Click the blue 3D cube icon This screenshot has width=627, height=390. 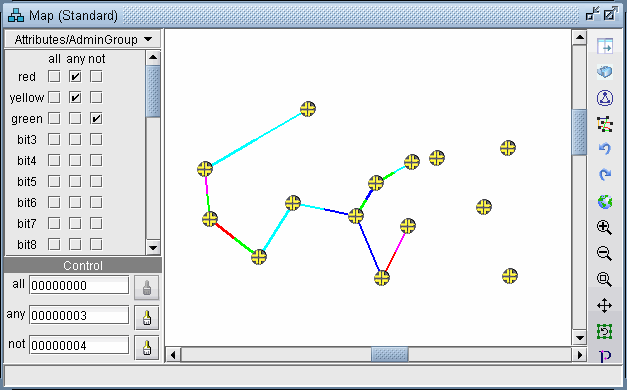[x=605, y=72]
